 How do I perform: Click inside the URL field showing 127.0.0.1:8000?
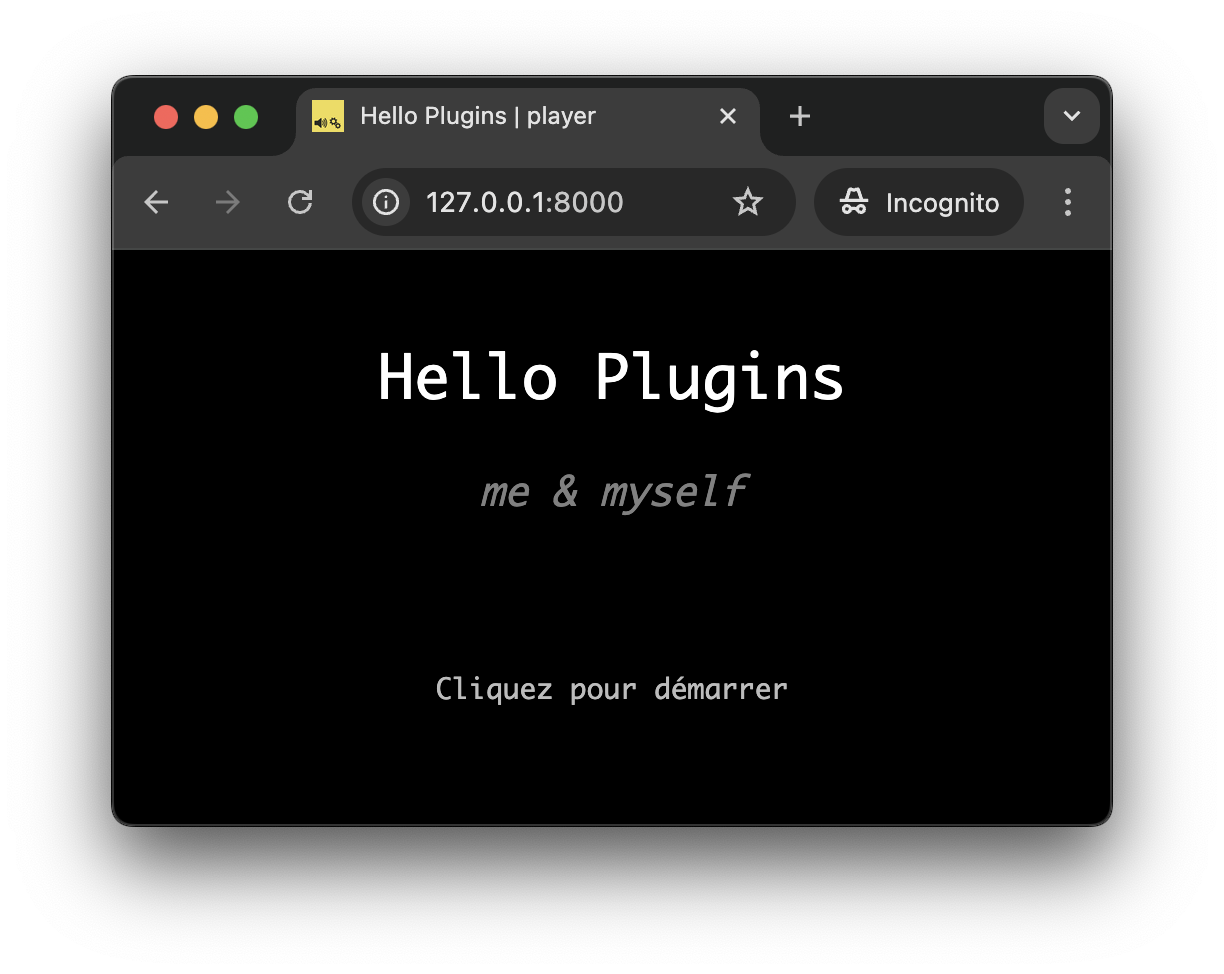pyautogui.click(x=525, y=202)
